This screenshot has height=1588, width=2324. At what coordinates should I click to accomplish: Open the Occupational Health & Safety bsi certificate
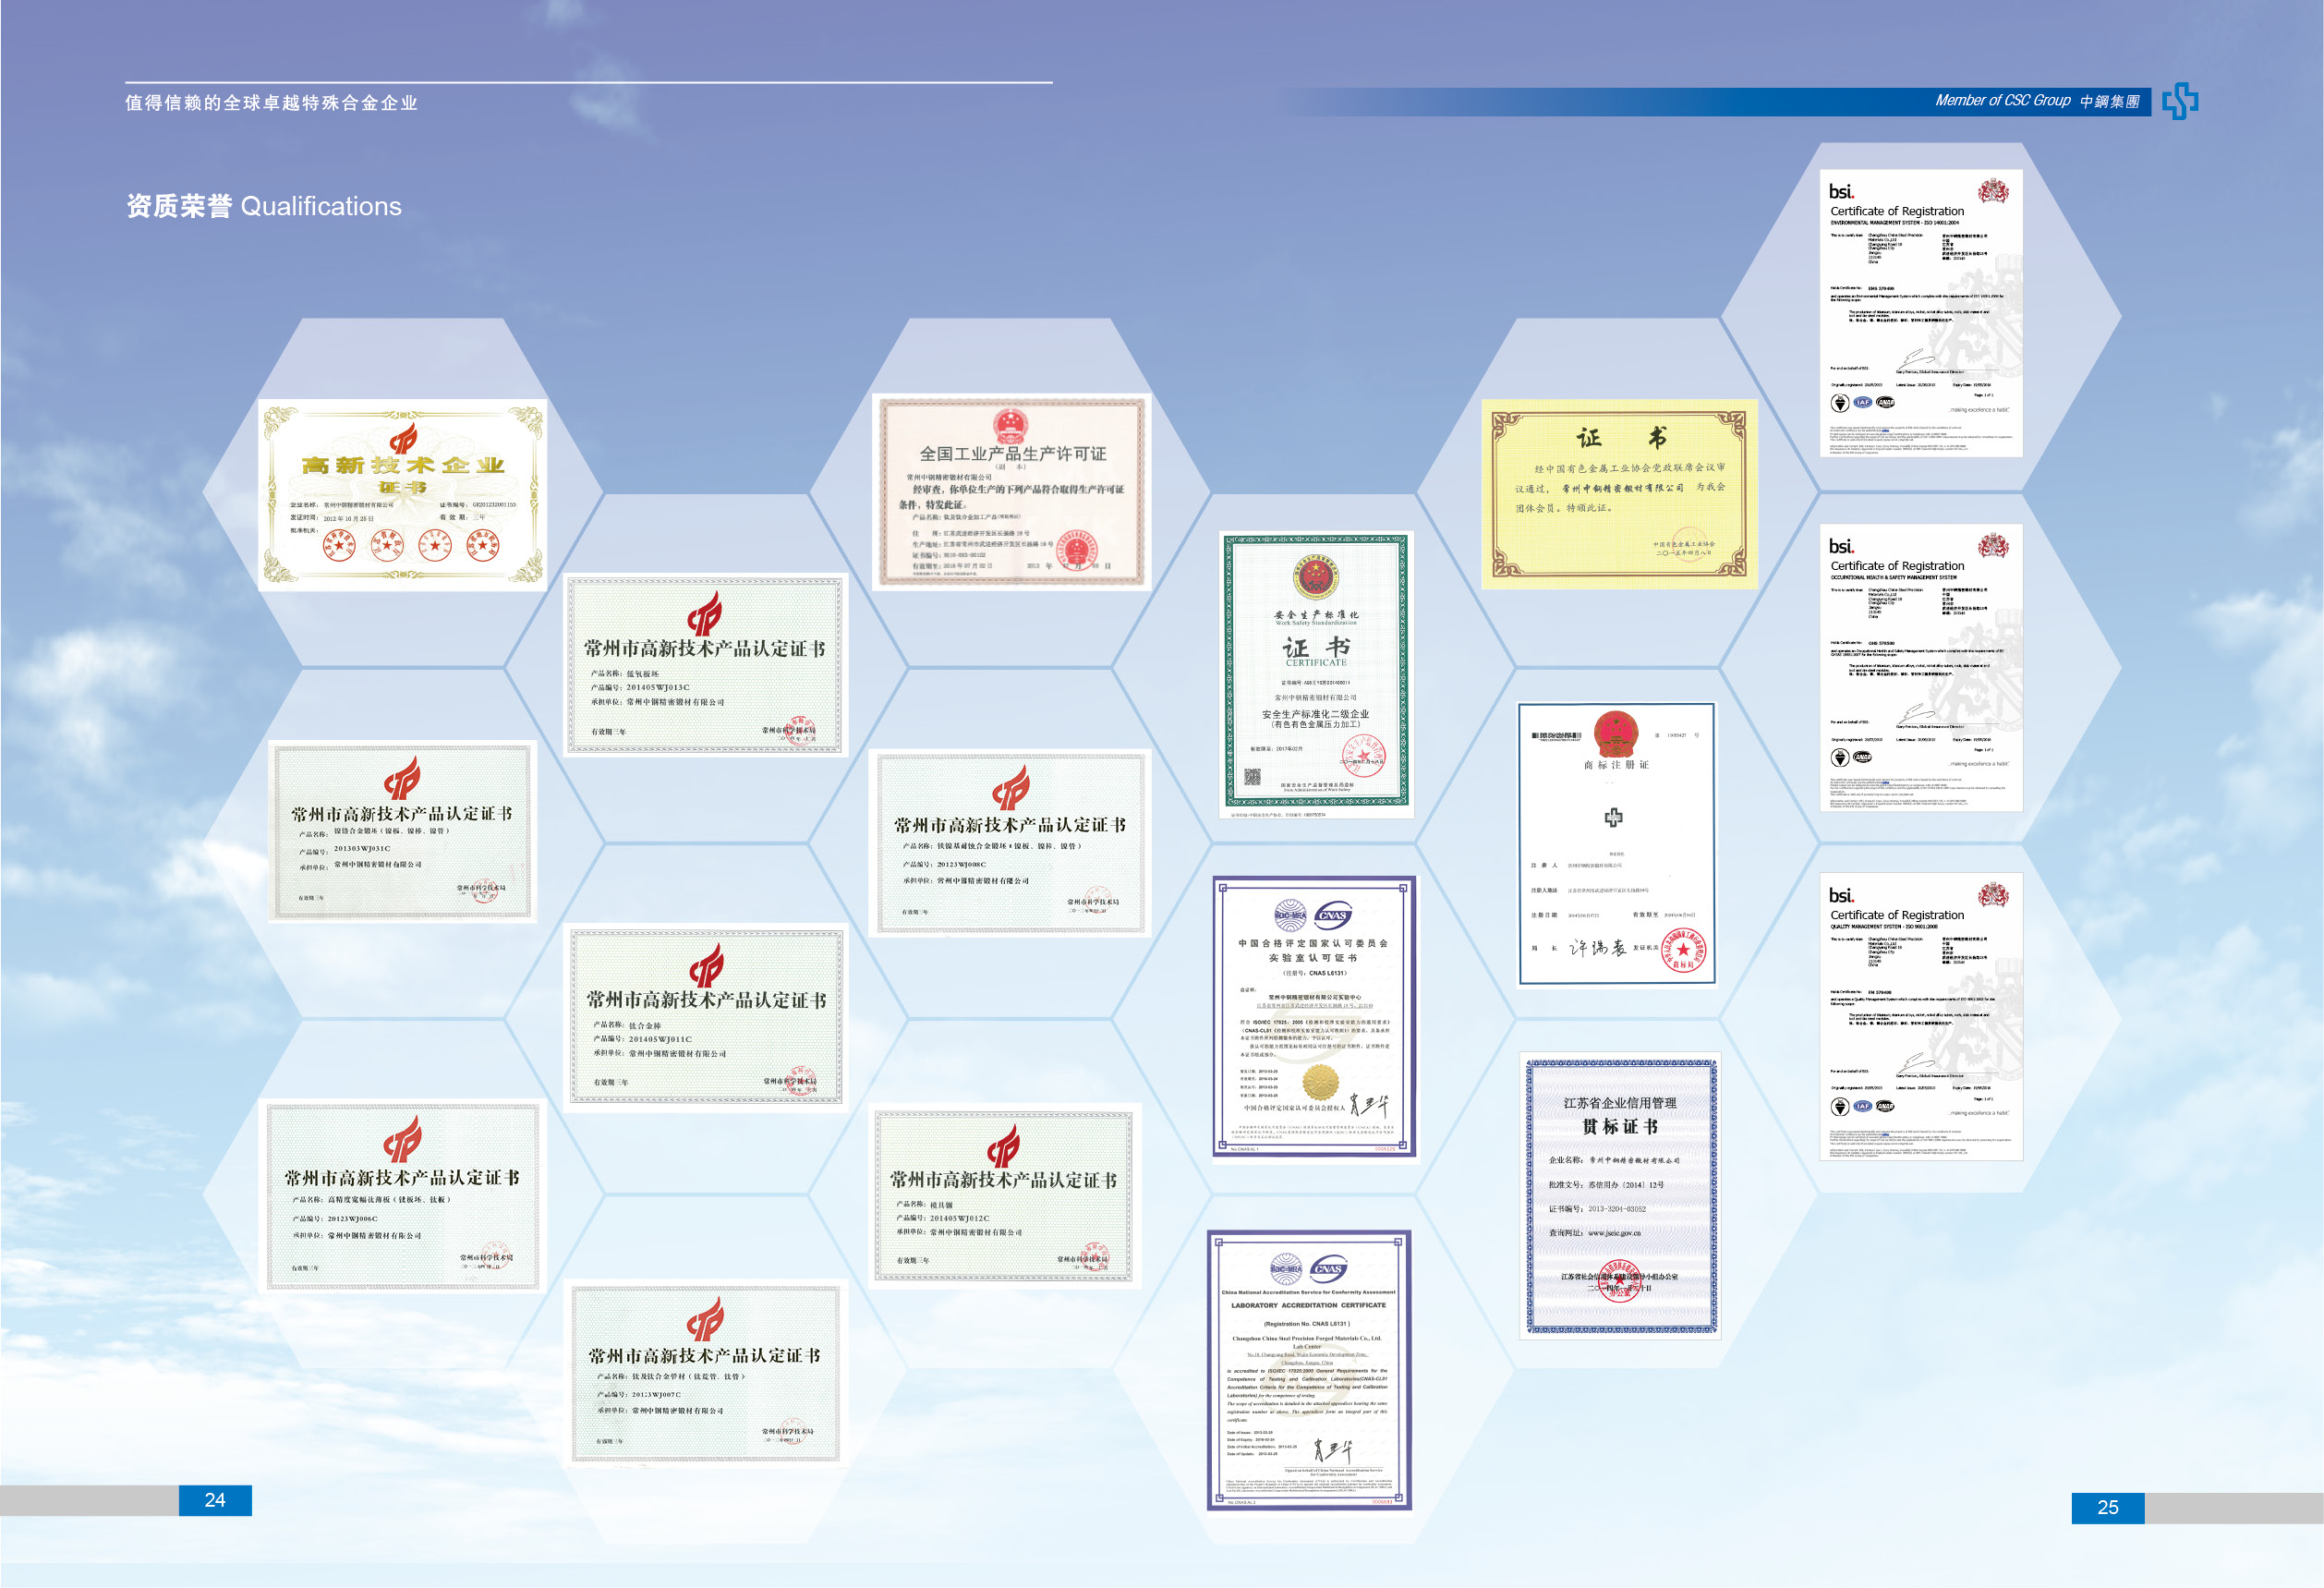(1921, 667)
